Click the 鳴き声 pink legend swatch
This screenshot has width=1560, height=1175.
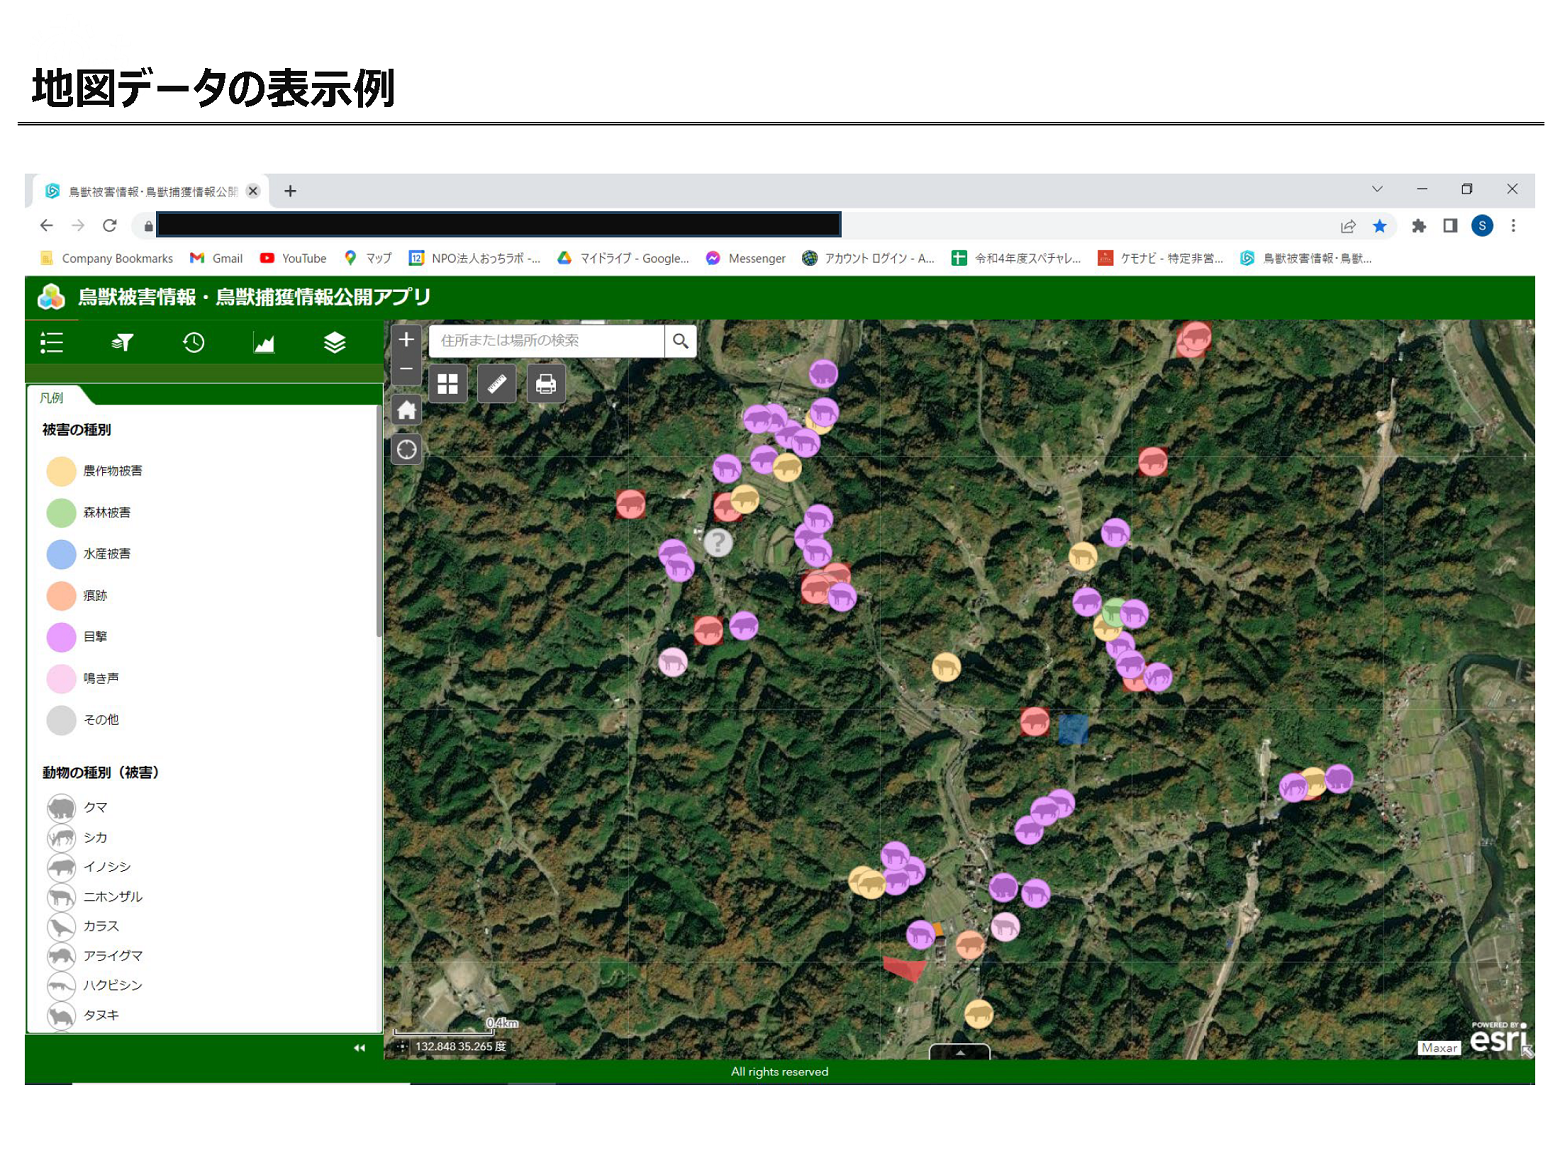61,679
